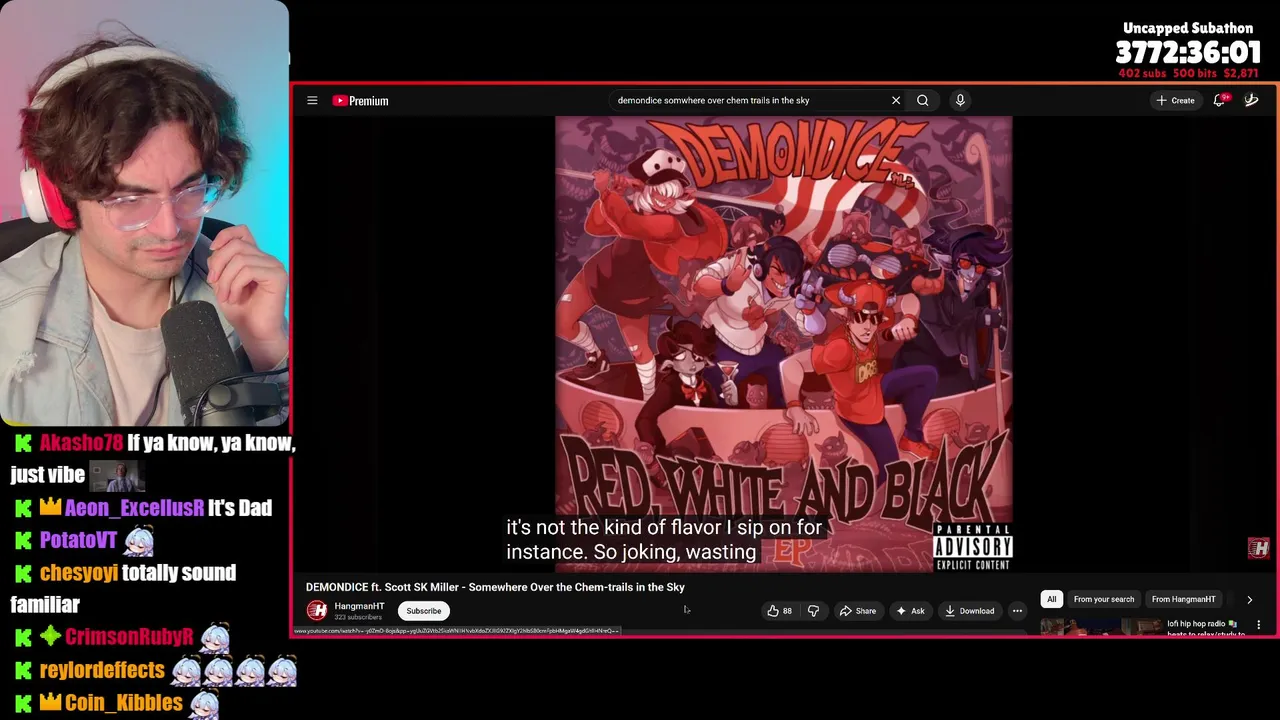1280x720 pixels.
Task: Subscribe to HangmanHT
Action: click(423, 611)
